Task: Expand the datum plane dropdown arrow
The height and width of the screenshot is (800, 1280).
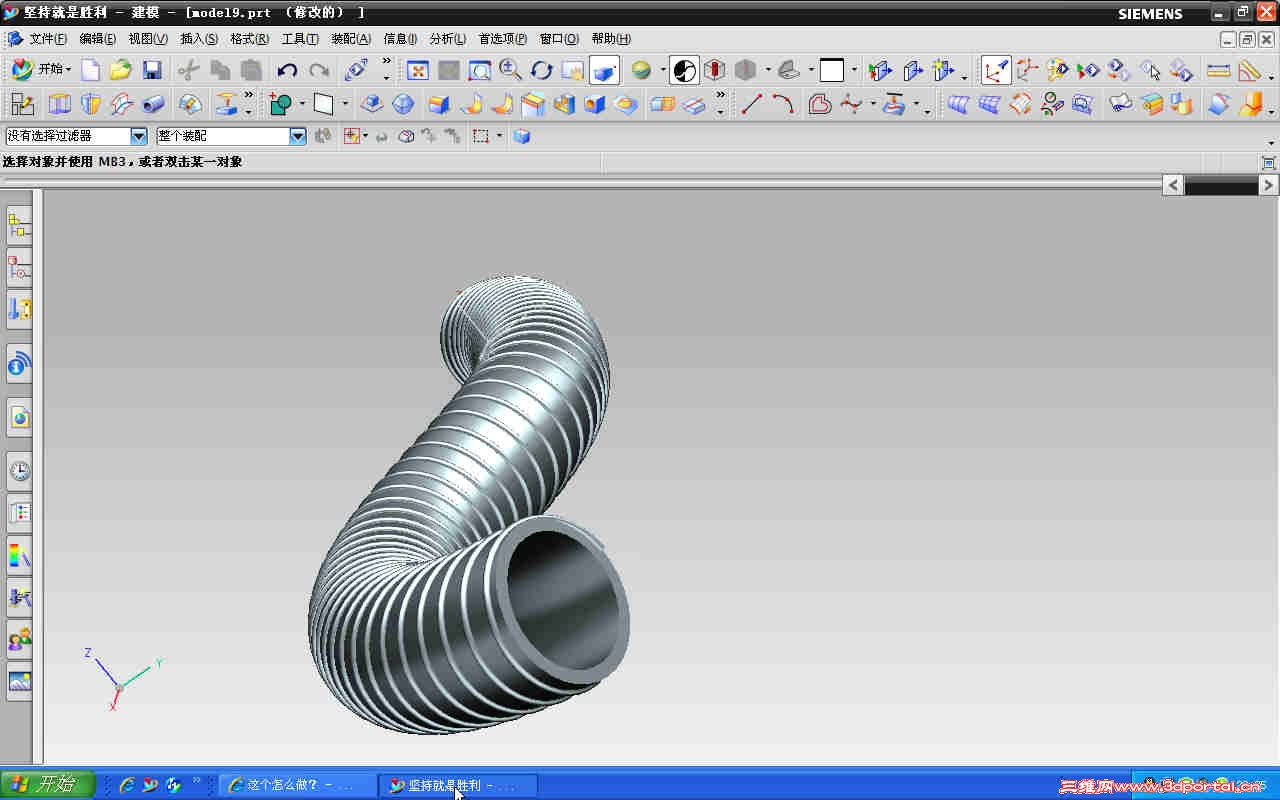Action: [344, 104]
